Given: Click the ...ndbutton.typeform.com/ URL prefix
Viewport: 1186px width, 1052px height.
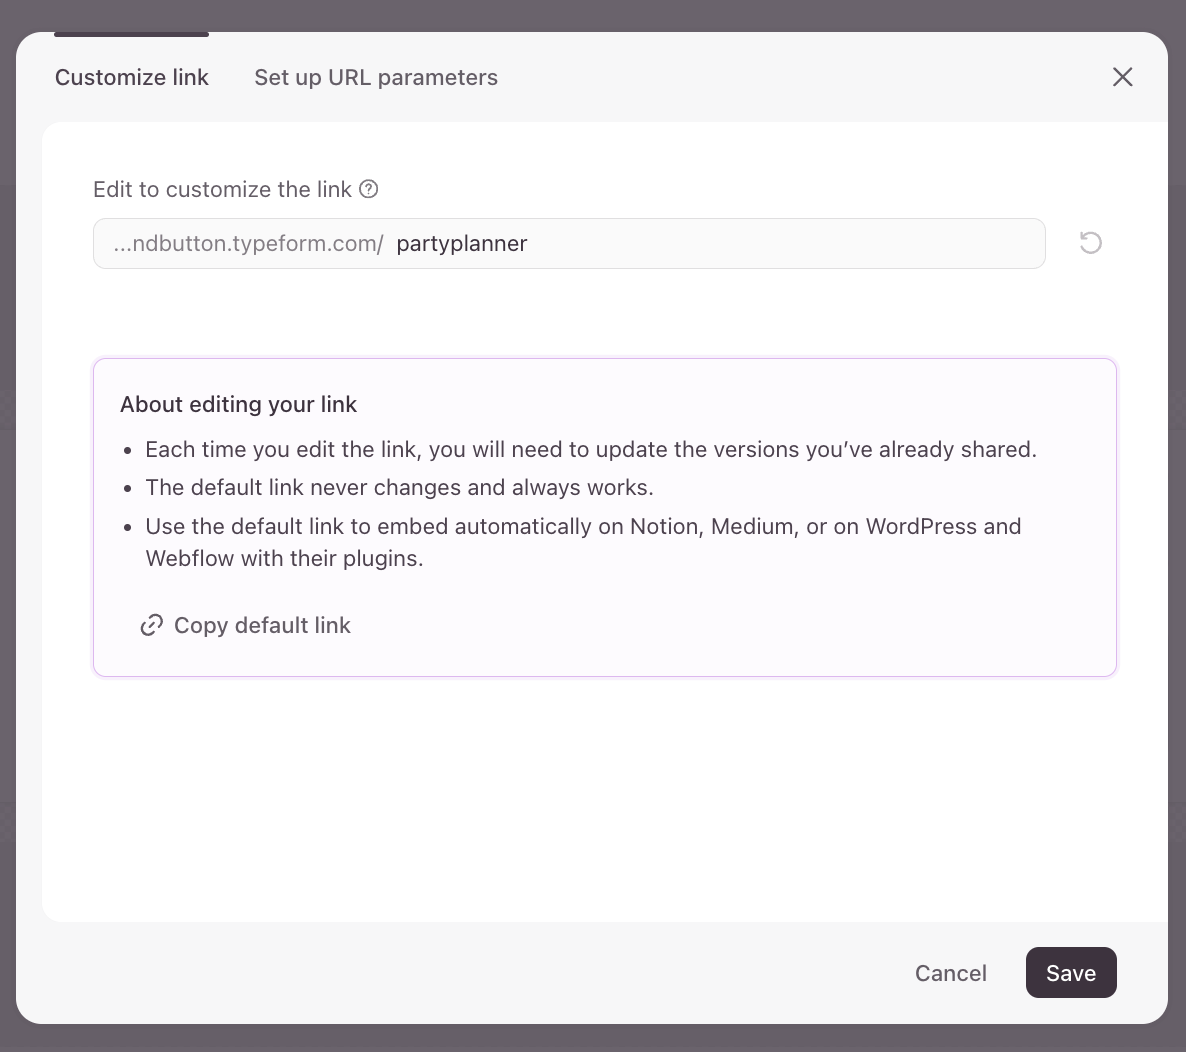Looking at the screenshot, I should point(248,244).
